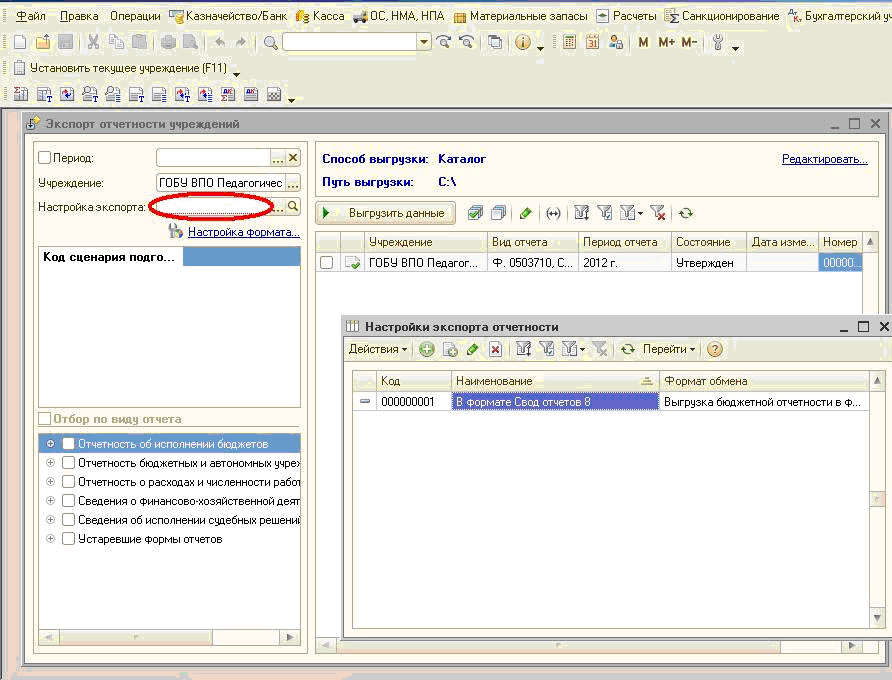Check Отчетность об исполнении бюджетов checkbox
Screen dimensions: 892x680
click(69, 443)
